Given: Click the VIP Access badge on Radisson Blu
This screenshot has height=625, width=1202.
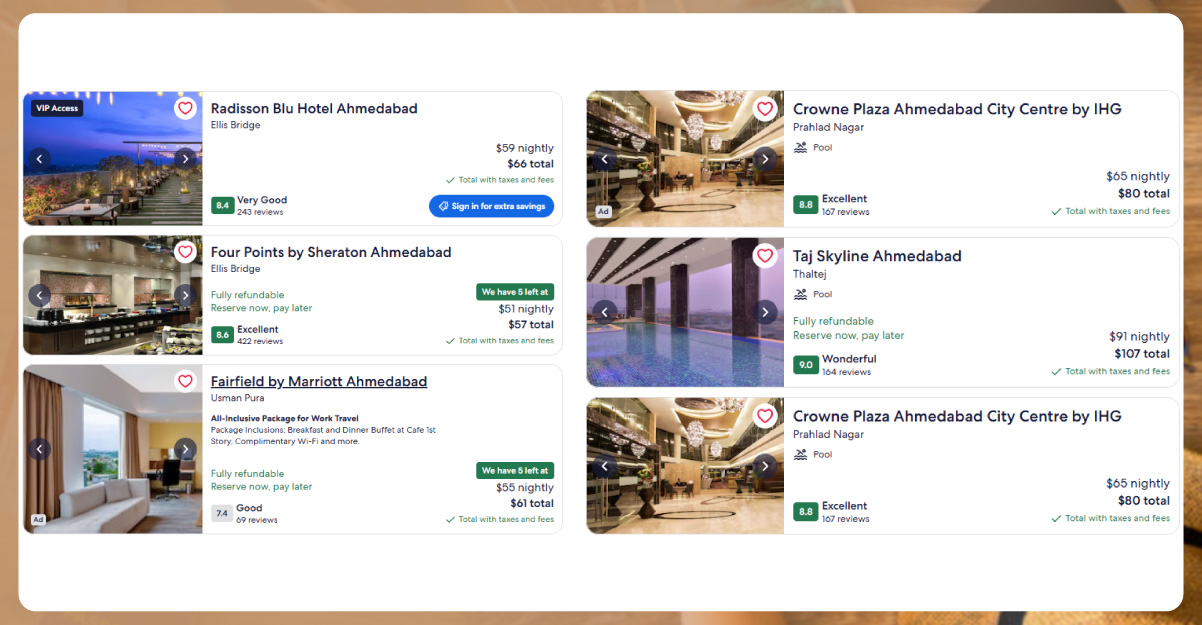Looking at the screenshot, I should (x=55, y=108).
